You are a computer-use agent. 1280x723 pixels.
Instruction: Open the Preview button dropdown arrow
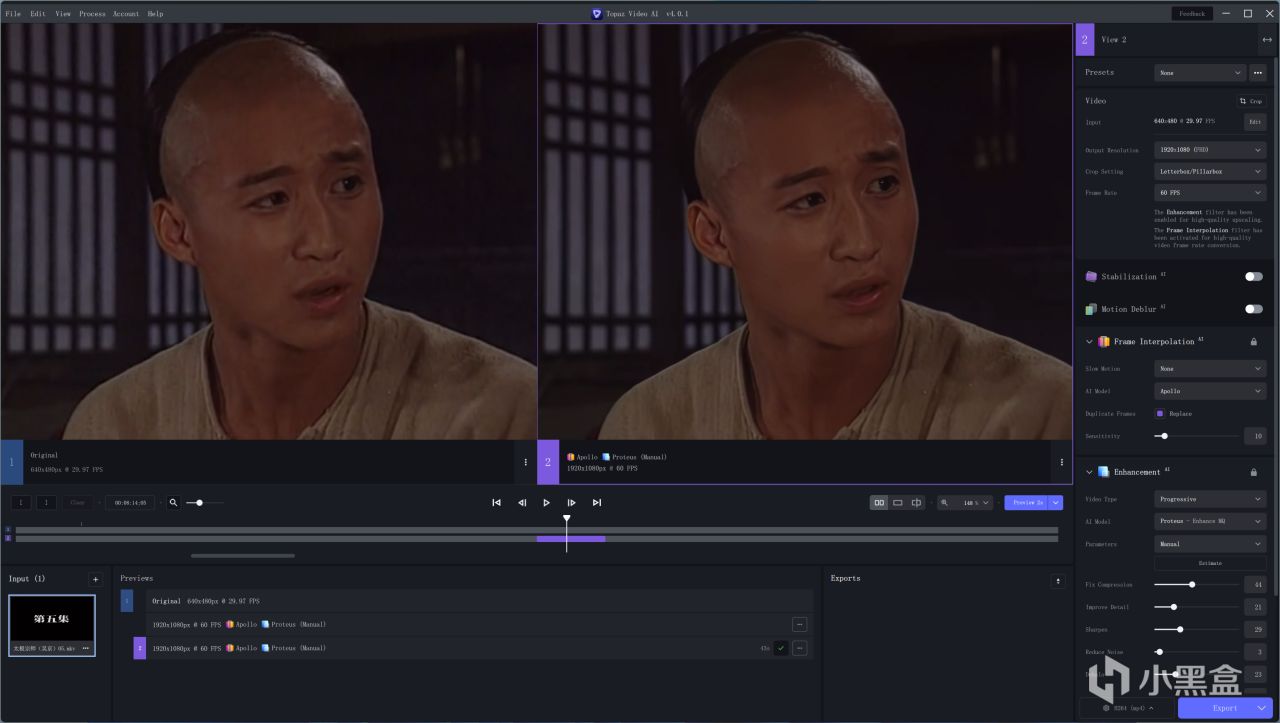click(1056, 503)
